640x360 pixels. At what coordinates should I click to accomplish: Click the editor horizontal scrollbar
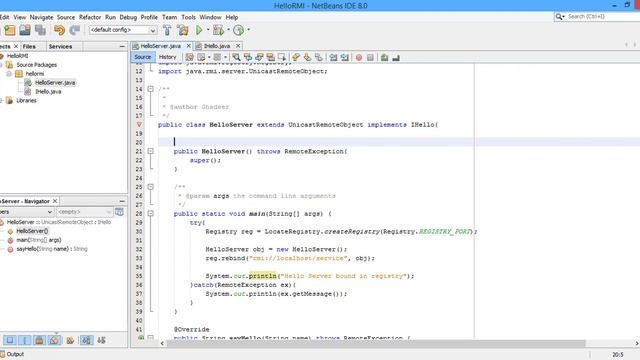[x=376, y=343]
